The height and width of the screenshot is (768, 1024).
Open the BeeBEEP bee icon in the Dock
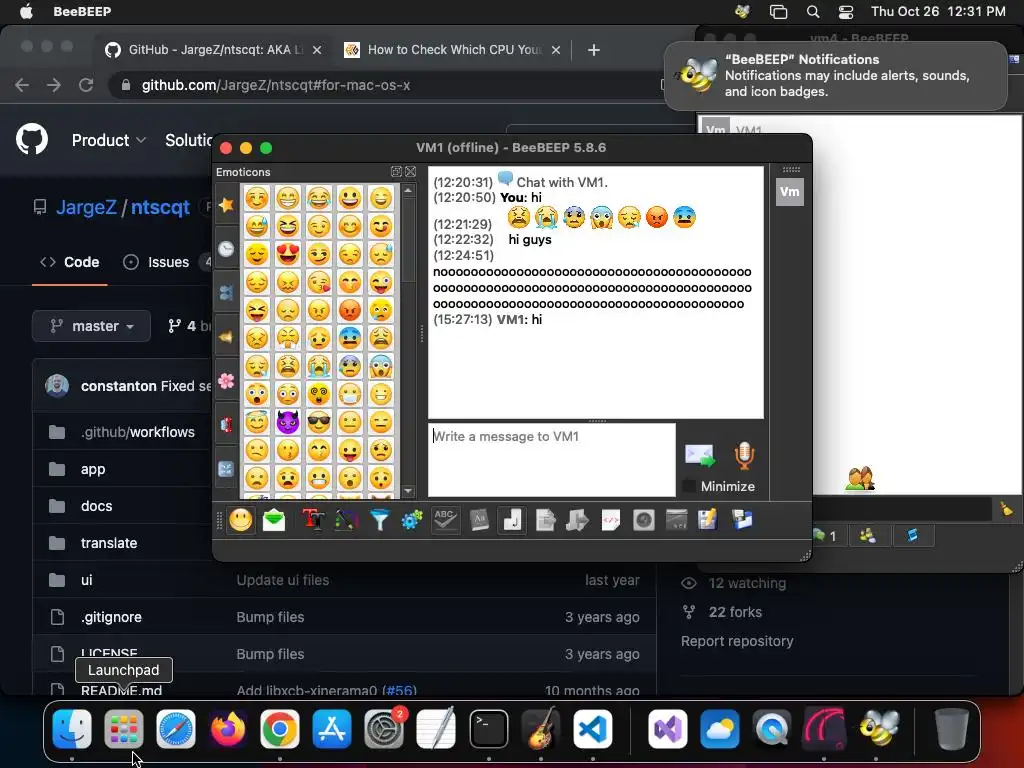[x=878, y=729]
